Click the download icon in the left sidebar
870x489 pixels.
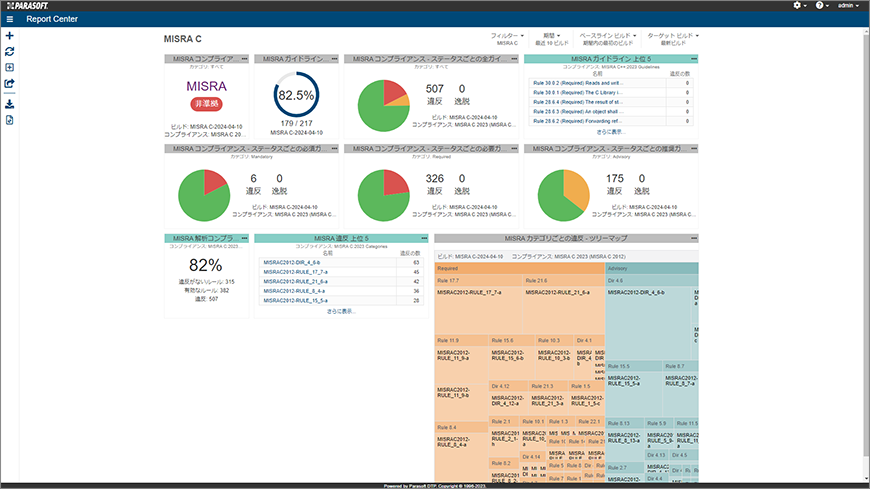pos(9,104)
